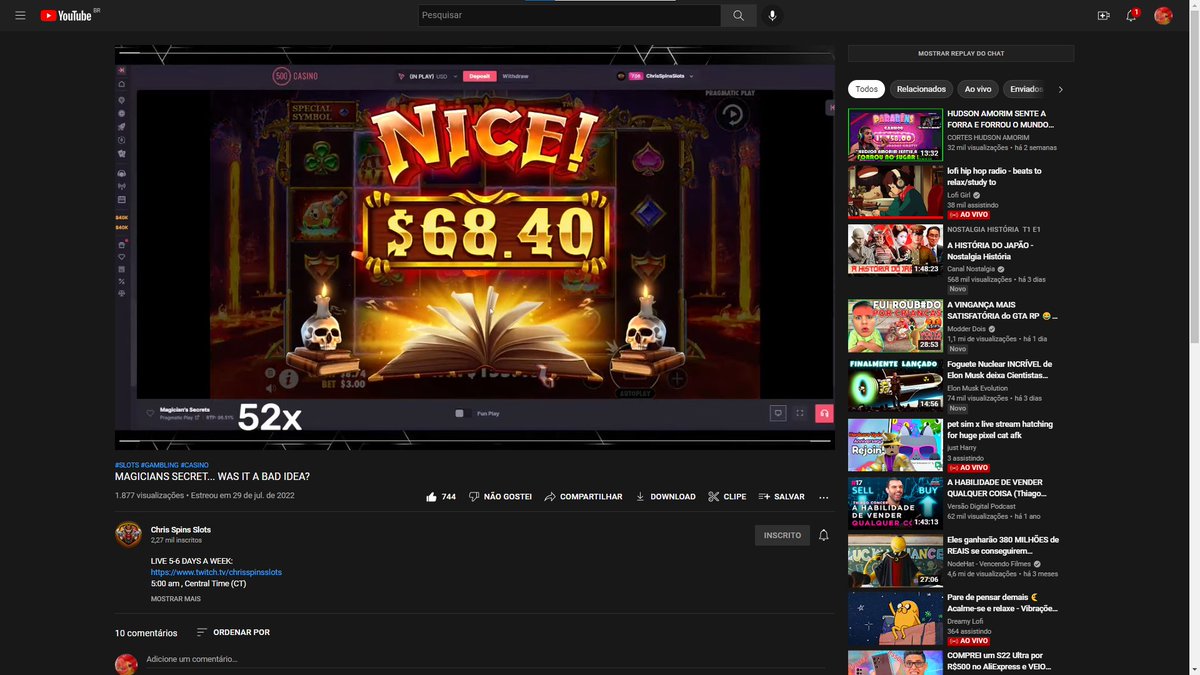Viewport: 1200px width, 675px height.
Task: Open Foguete Nuclear Elon Musk thumbnail
Action: pyautogui.click(x=895, y=385)
